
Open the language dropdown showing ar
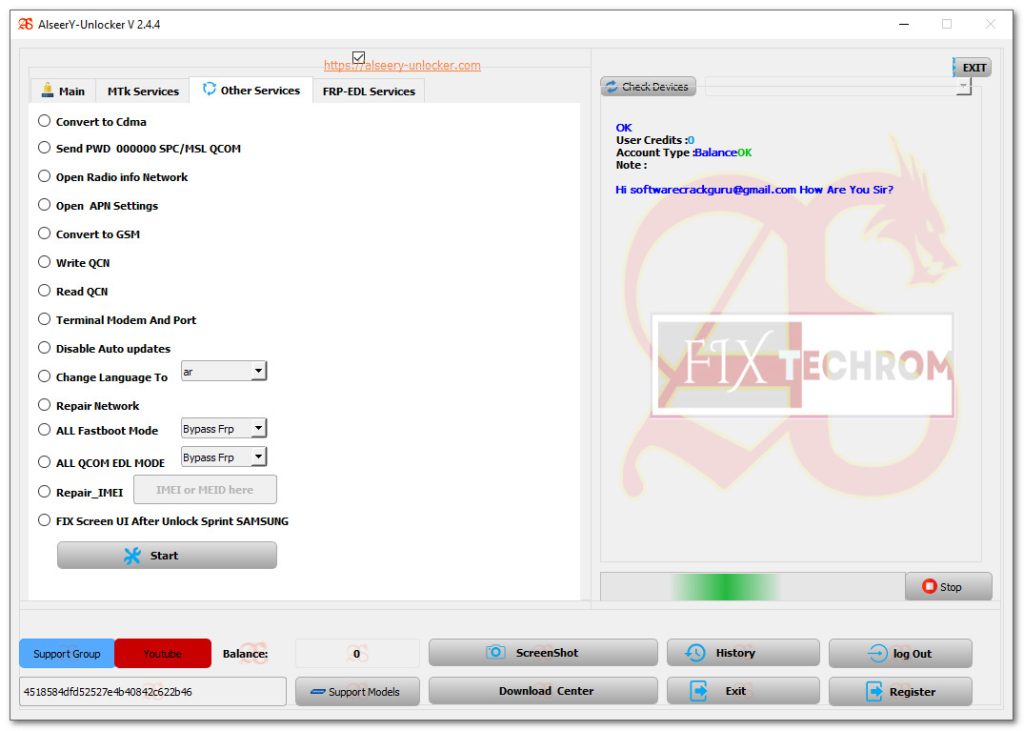point(224,372)
